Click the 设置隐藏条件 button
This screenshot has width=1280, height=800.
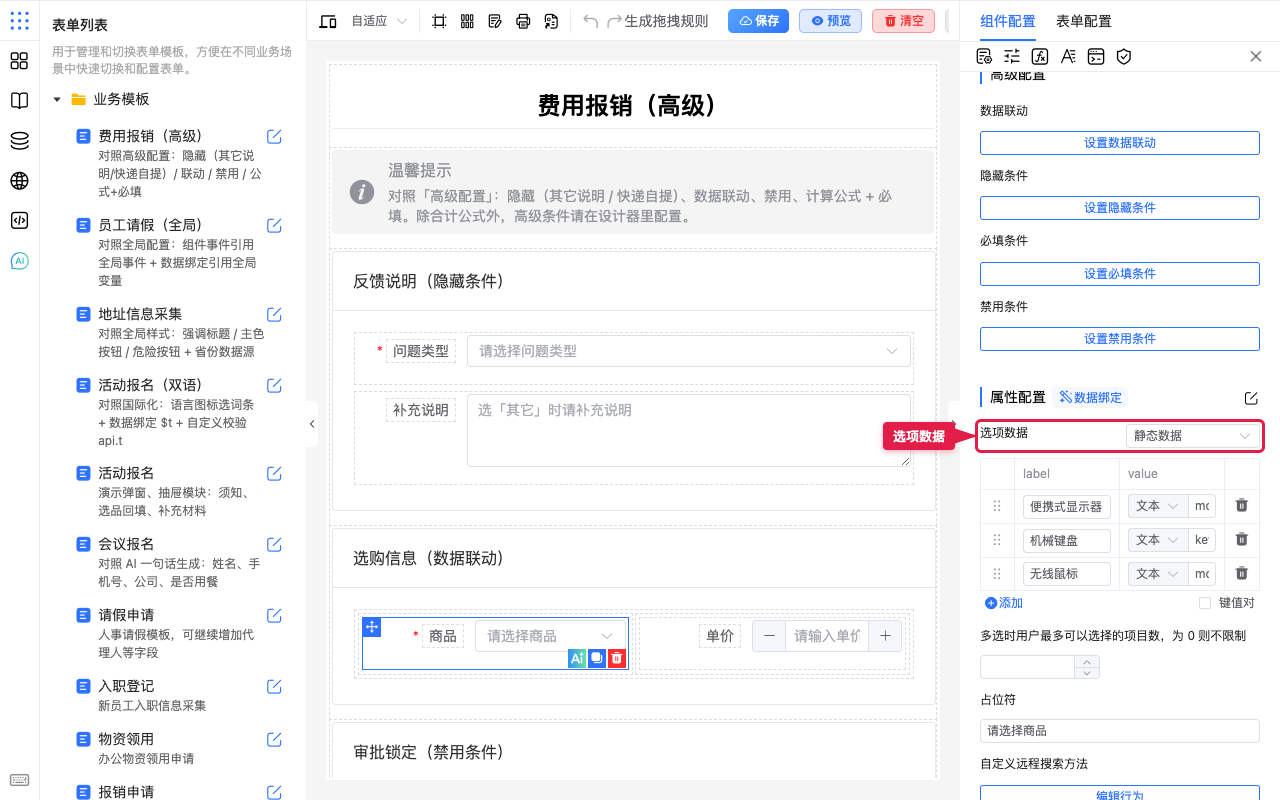coord(1120,208)
